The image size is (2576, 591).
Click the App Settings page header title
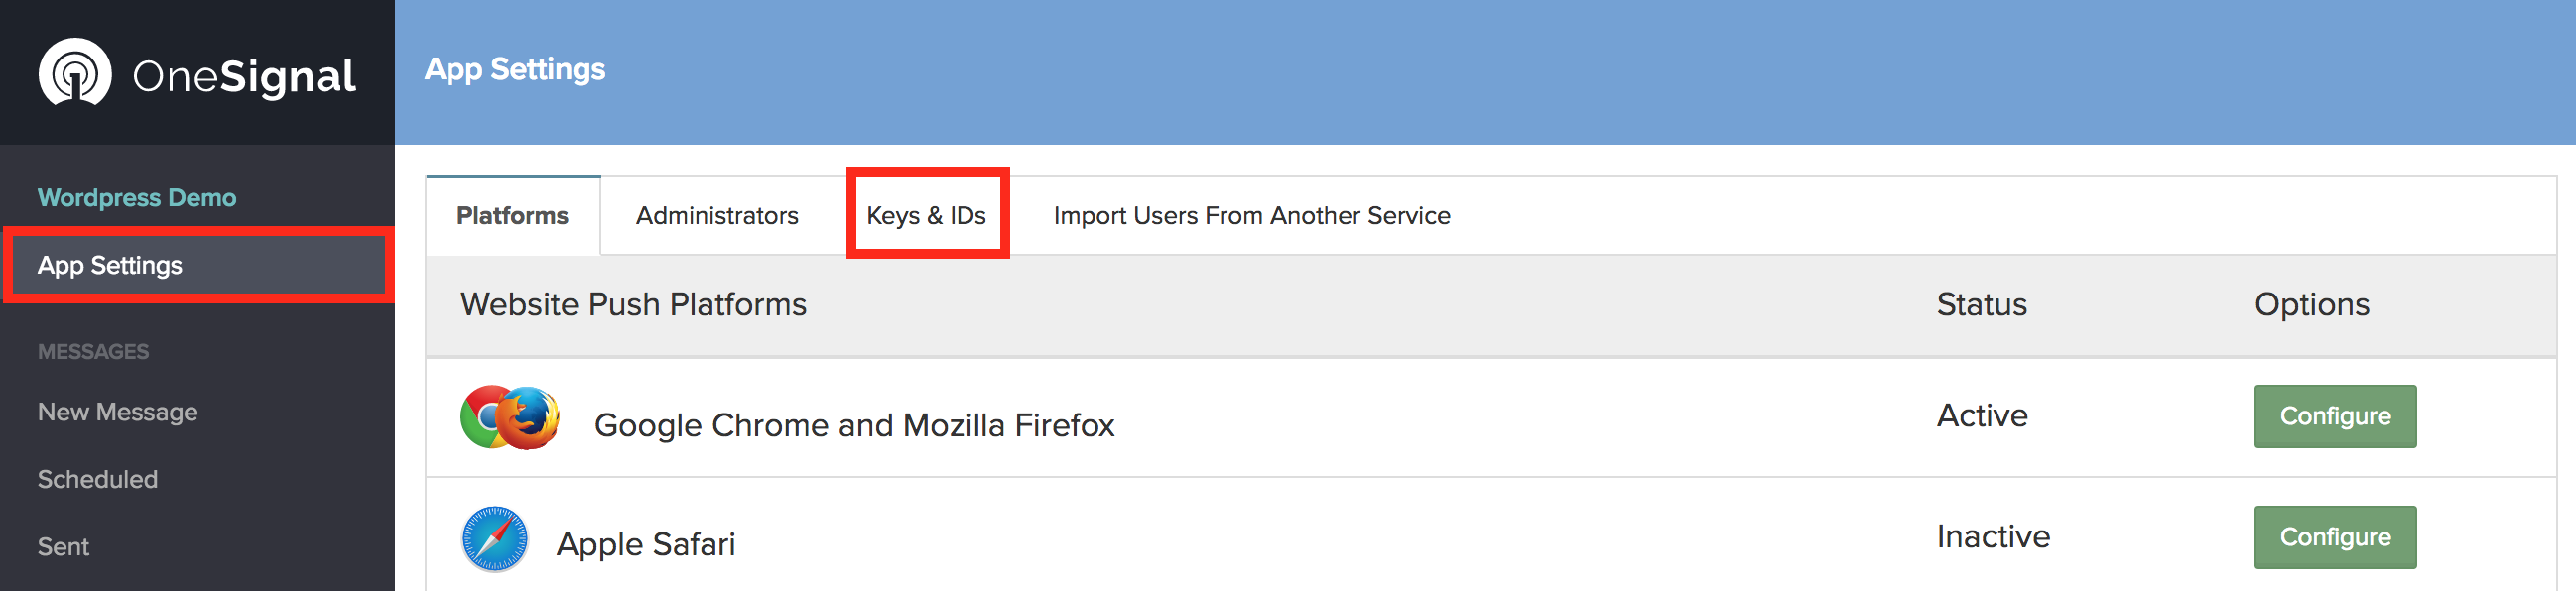coord(515,69)
